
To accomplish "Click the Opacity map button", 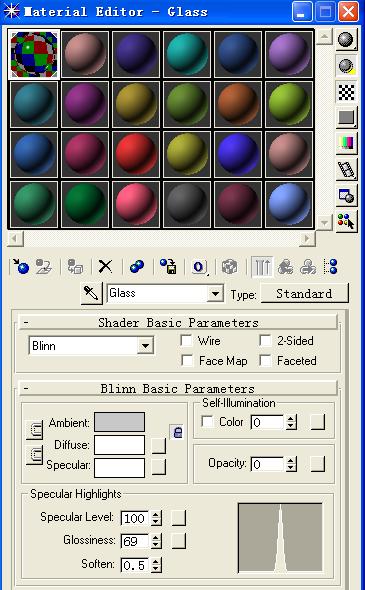I will [318, 464].
